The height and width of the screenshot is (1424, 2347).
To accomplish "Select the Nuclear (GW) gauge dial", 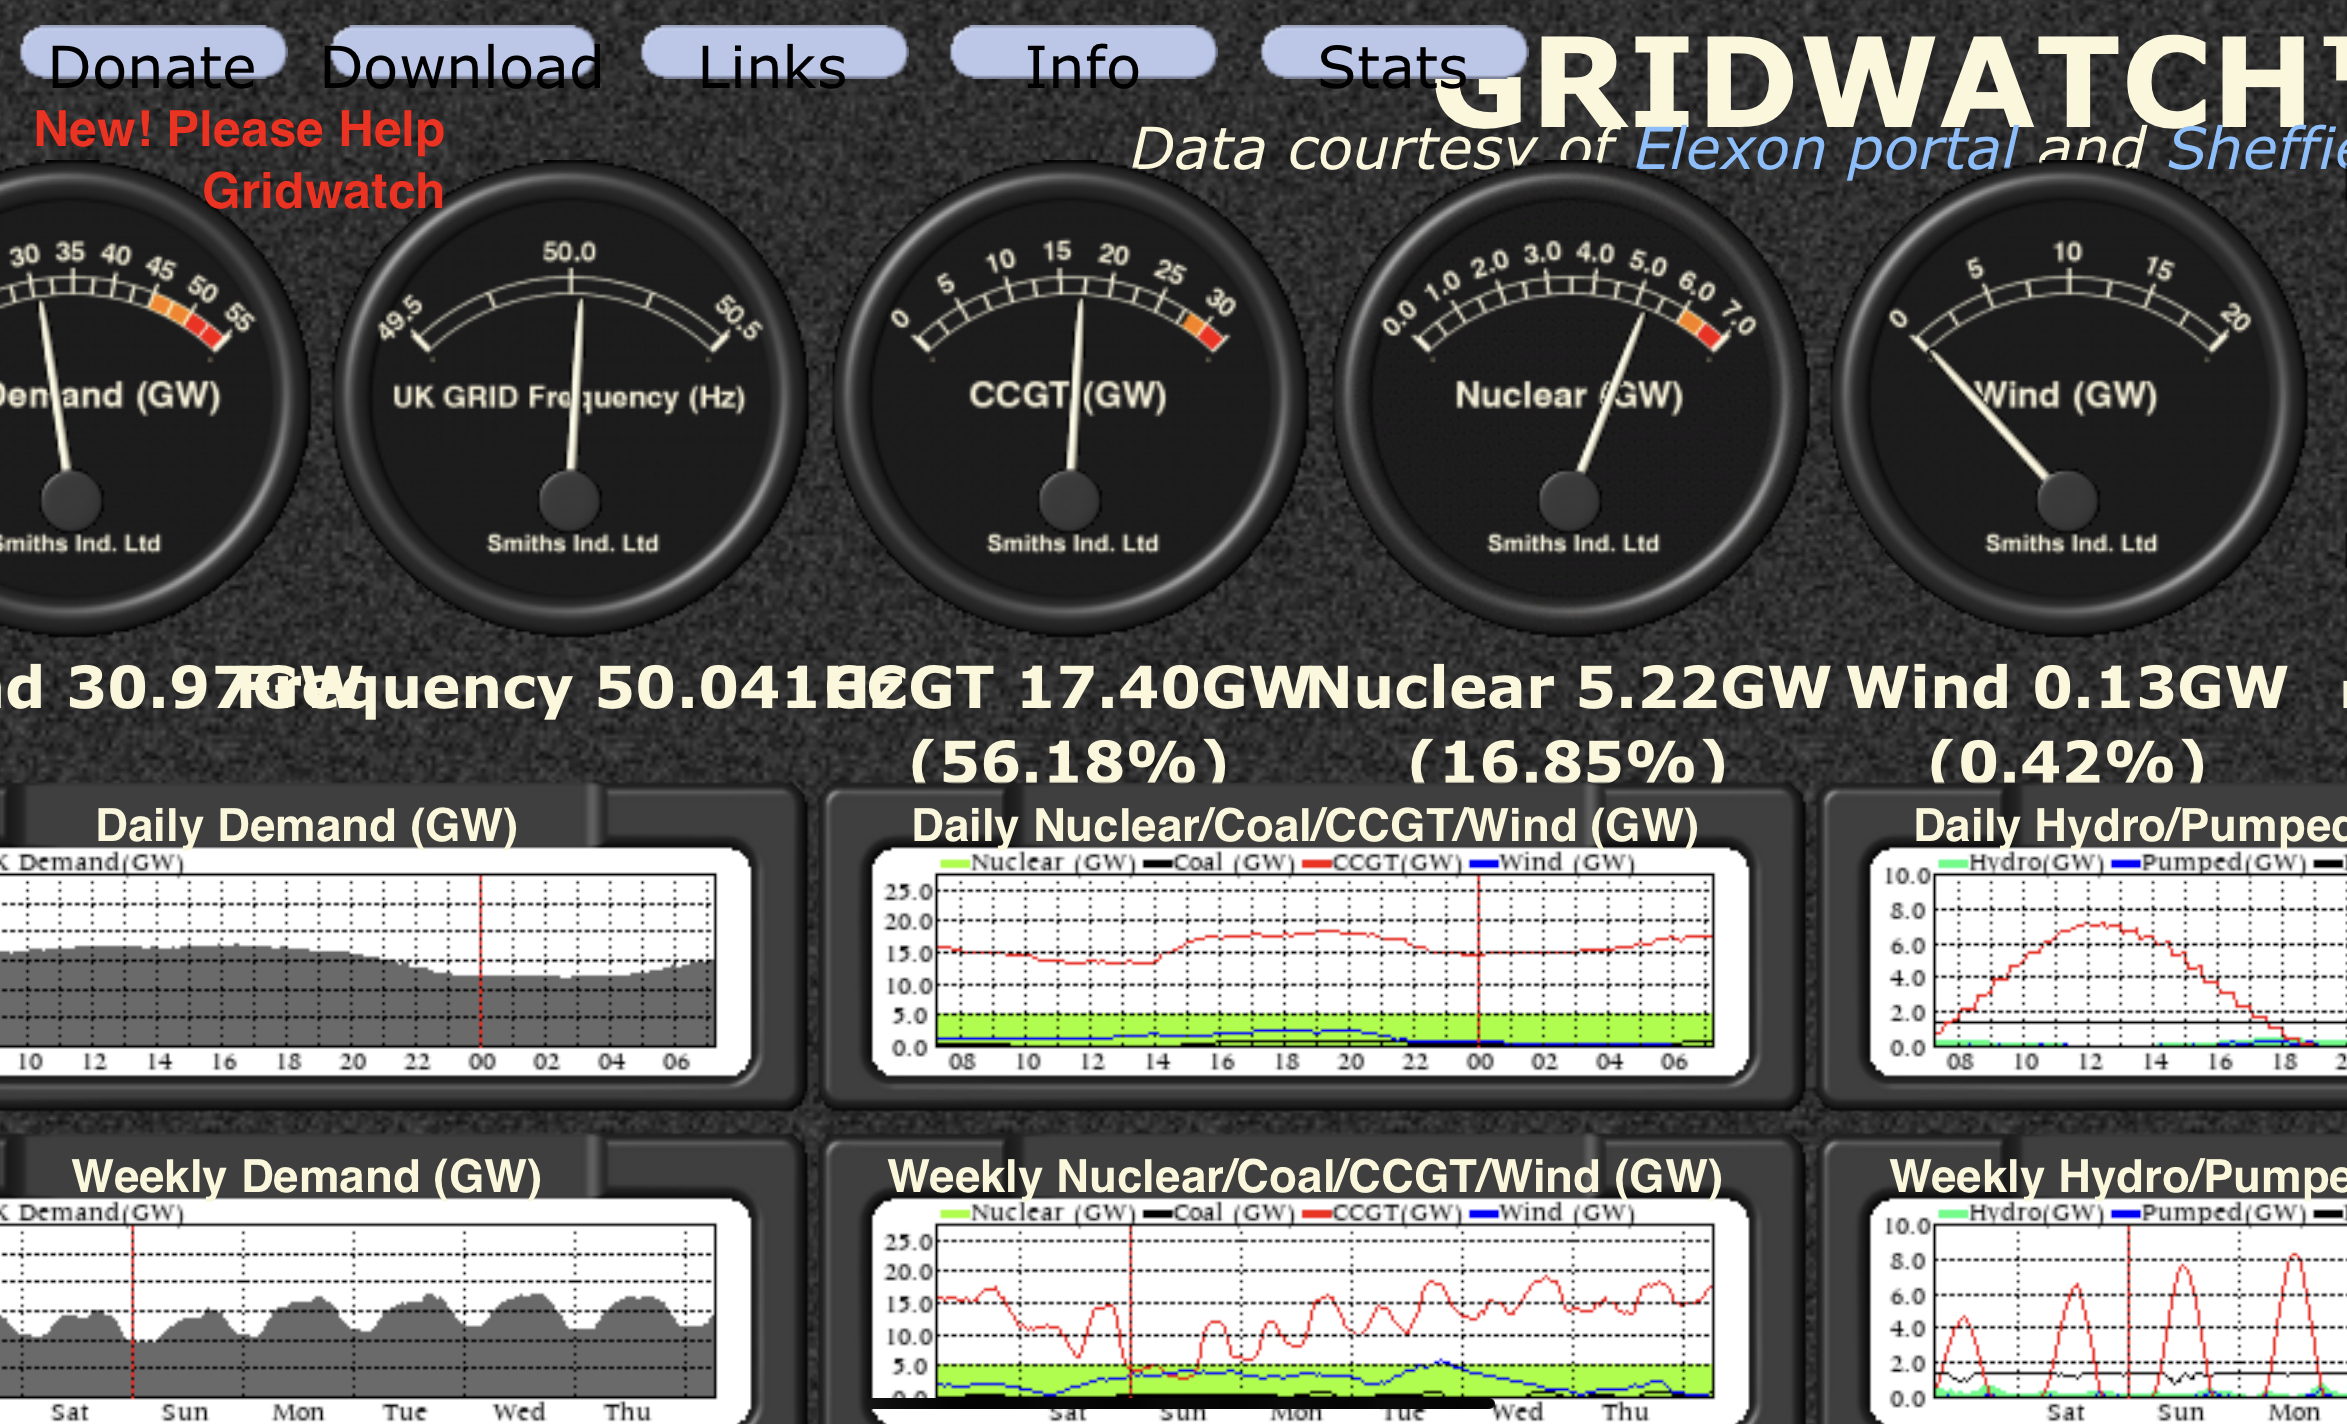I will pos(1570,400).
